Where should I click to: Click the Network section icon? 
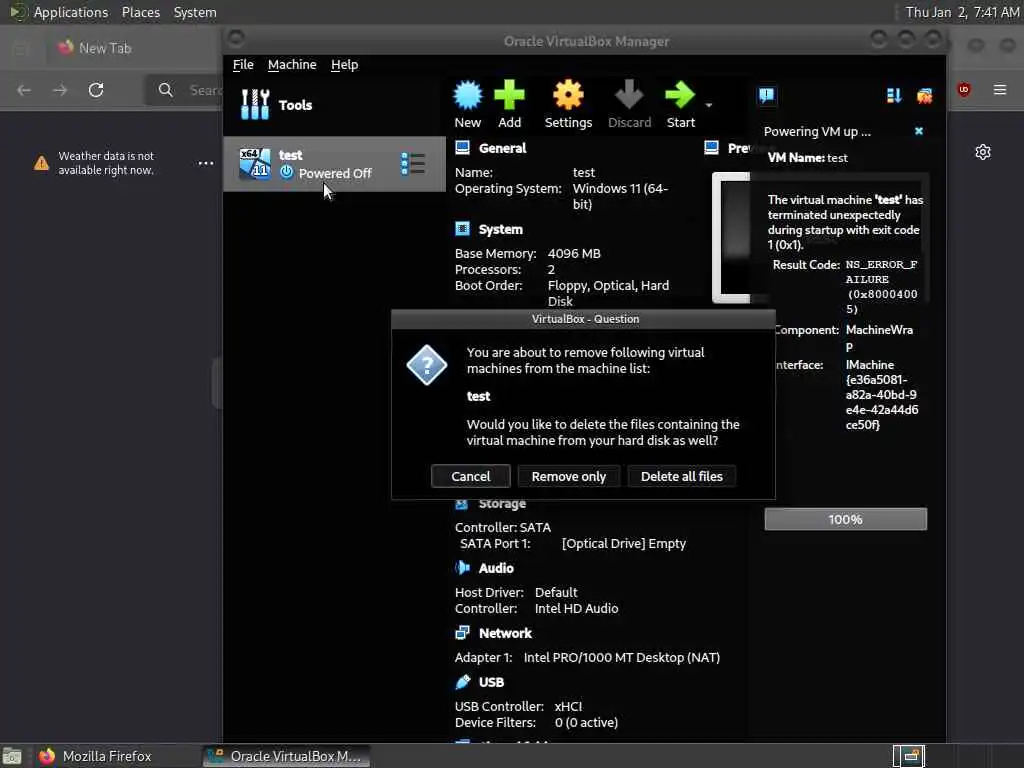tap(462, 632)
